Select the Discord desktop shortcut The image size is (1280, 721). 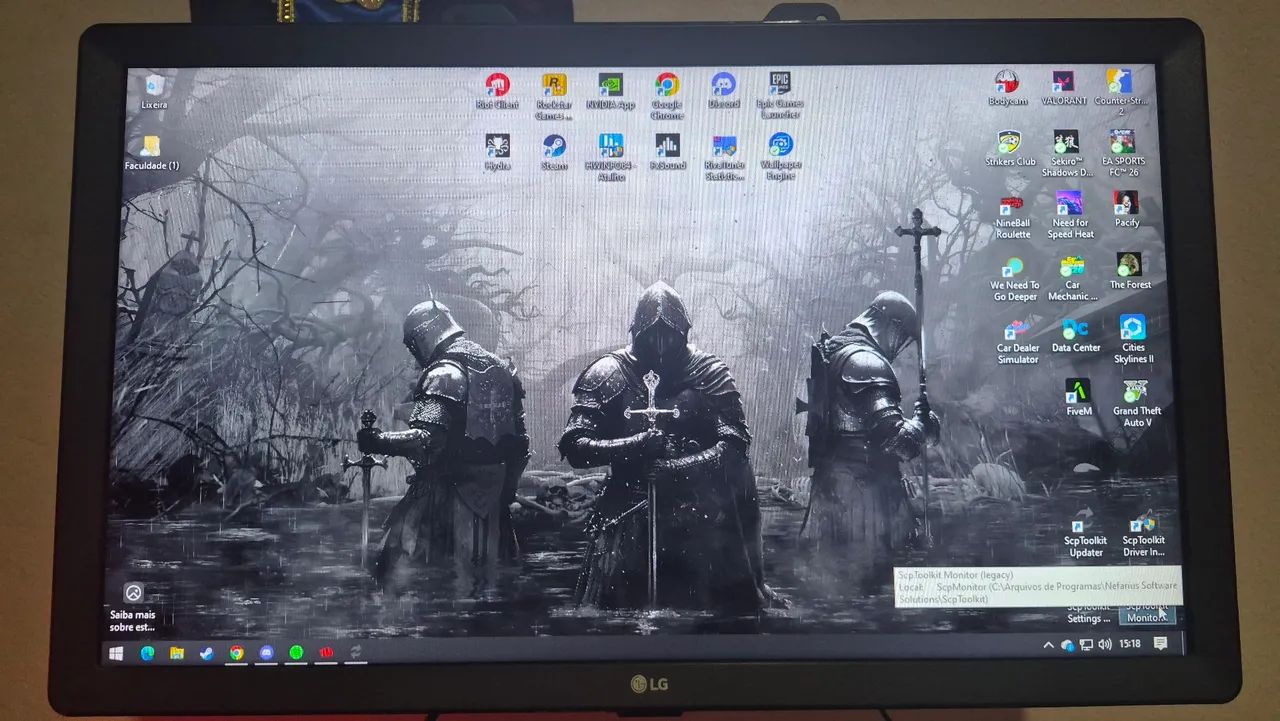[724, 90]
